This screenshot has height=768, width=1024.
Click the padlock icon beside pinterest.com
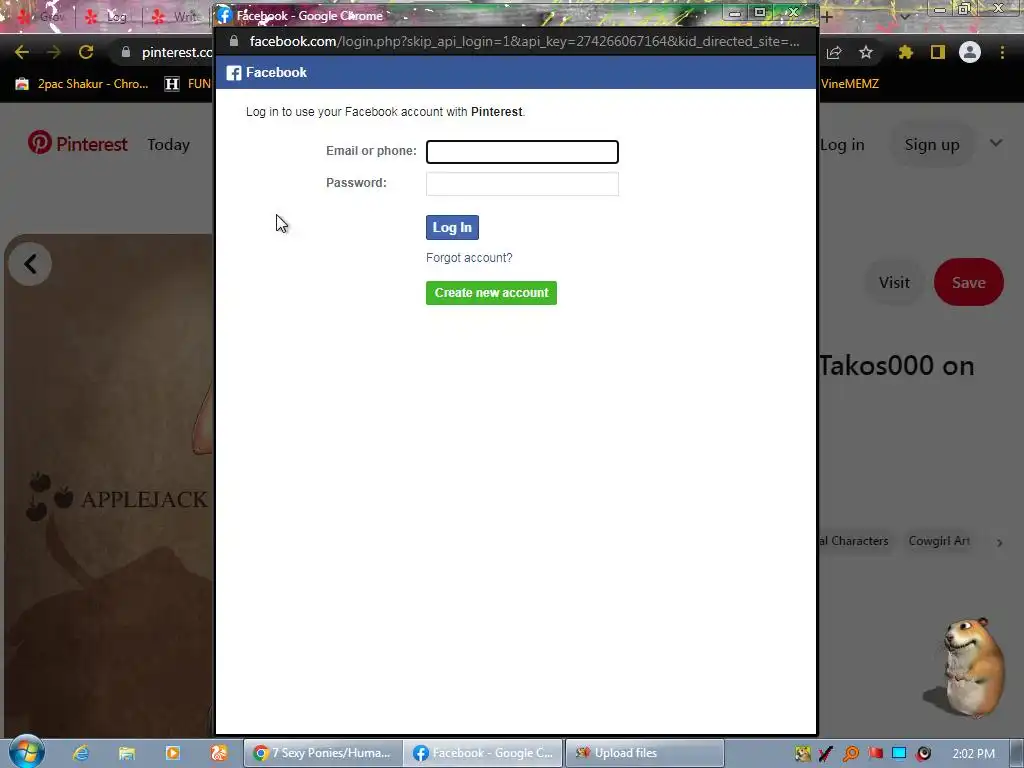tap(126, 52)
